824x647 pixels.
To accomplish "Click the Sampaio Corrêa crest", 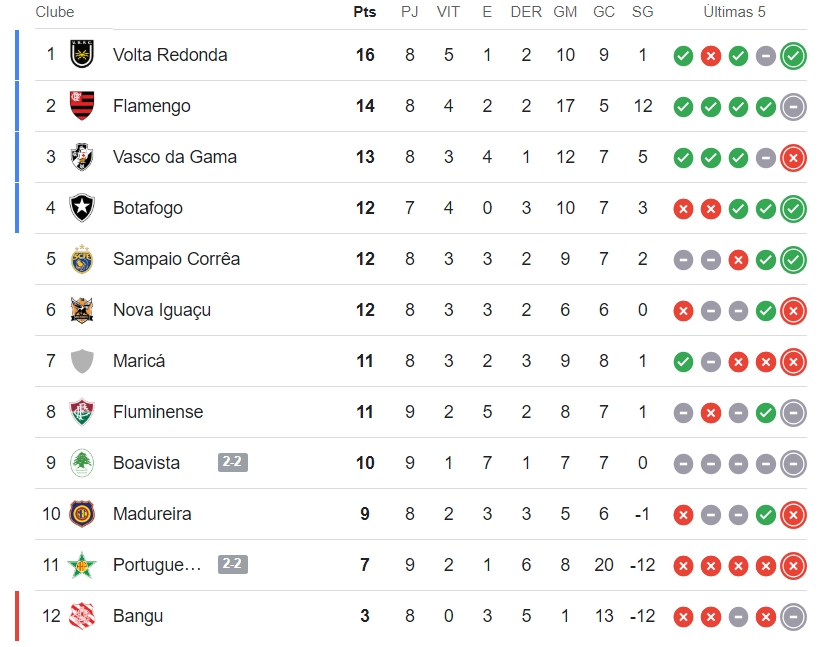I will 82,258.
